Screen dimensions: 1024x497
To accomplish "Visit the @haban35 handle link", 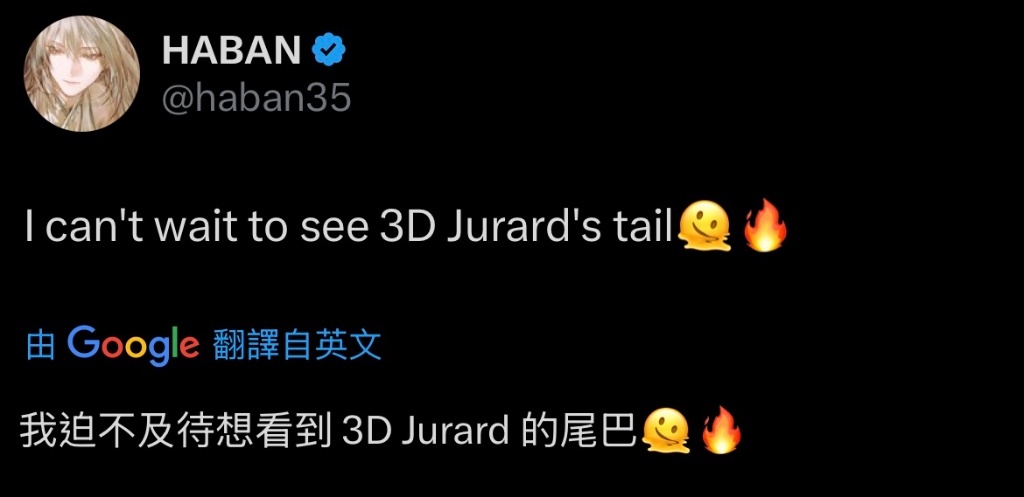I will click(x=256, y=99).
